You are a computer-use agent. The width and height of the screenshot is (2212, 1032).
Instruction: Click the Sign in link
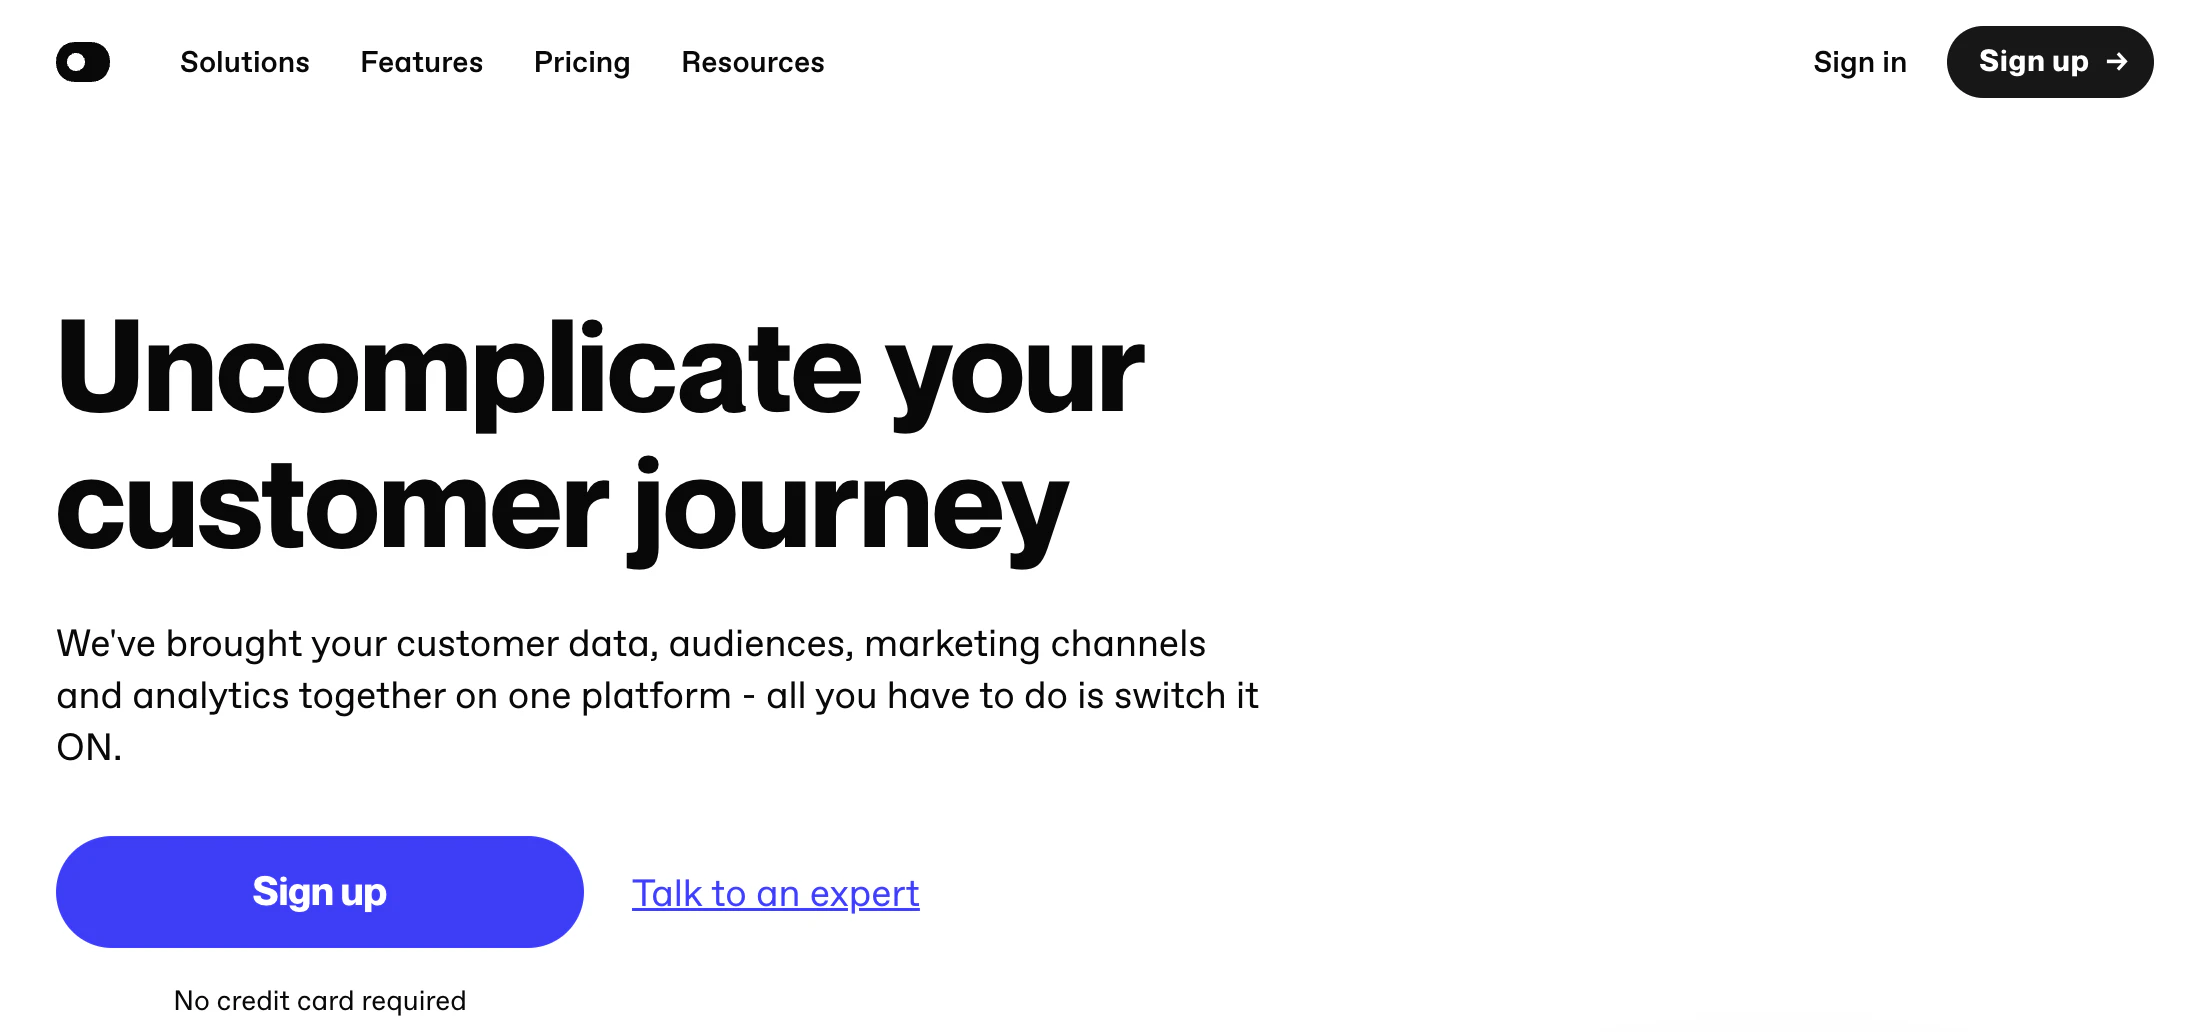click(1860, 62)
